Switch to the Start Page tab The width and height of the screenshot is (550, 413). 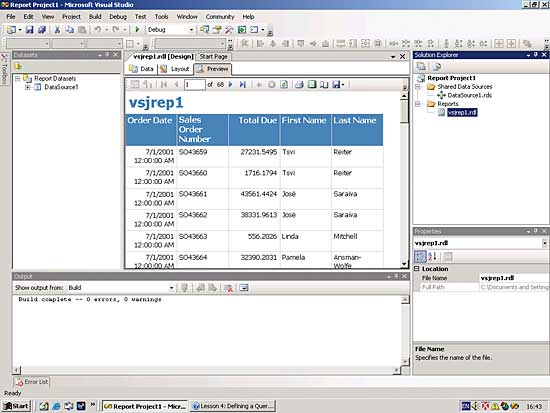tap(213, 56)
